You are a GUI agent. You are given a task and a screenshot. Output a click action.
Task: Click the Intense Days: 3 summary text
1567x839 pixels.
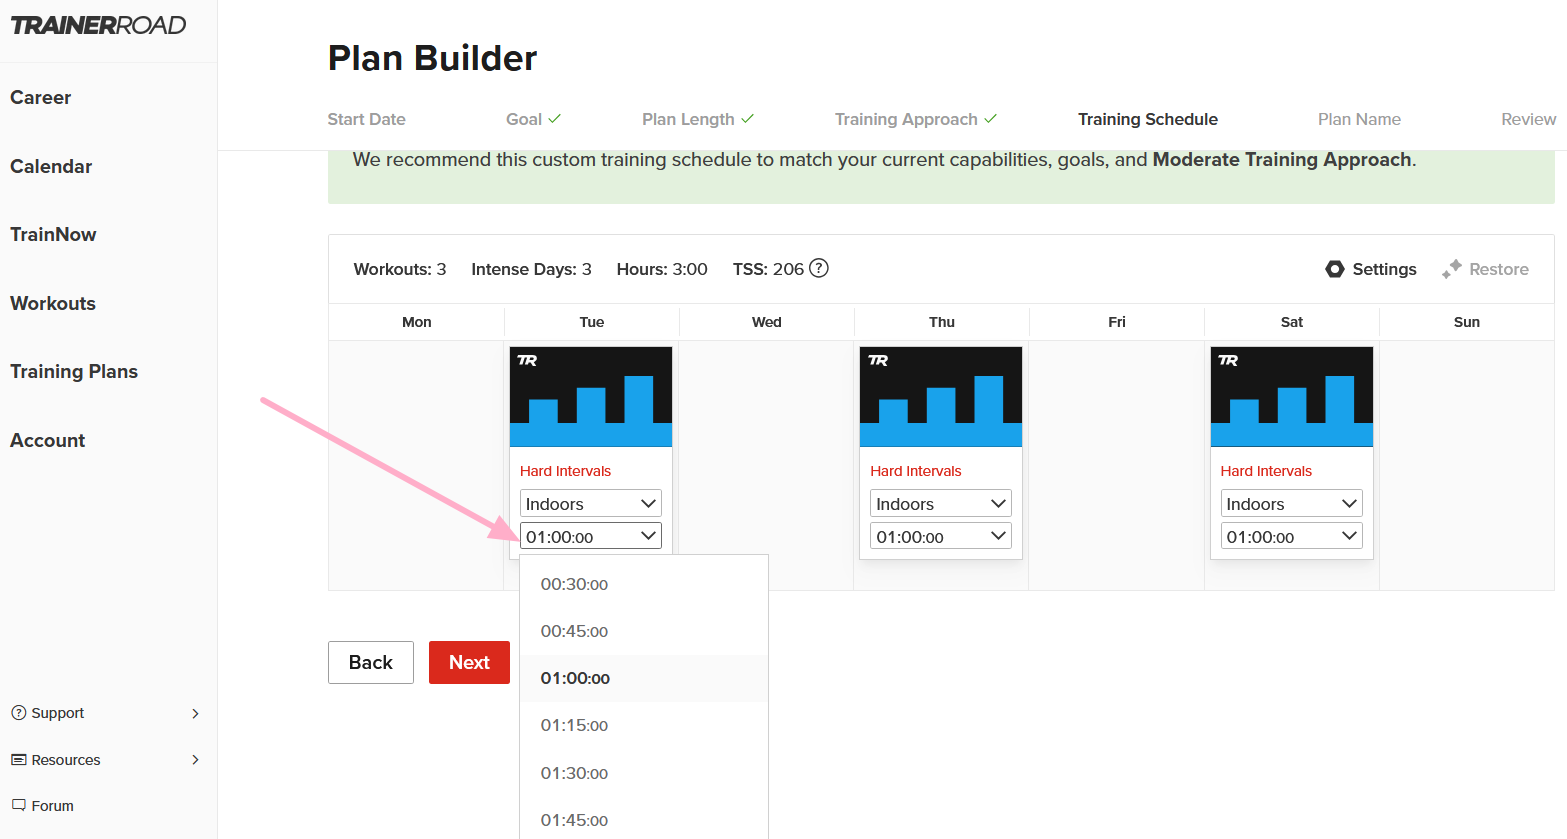point(531,269)
